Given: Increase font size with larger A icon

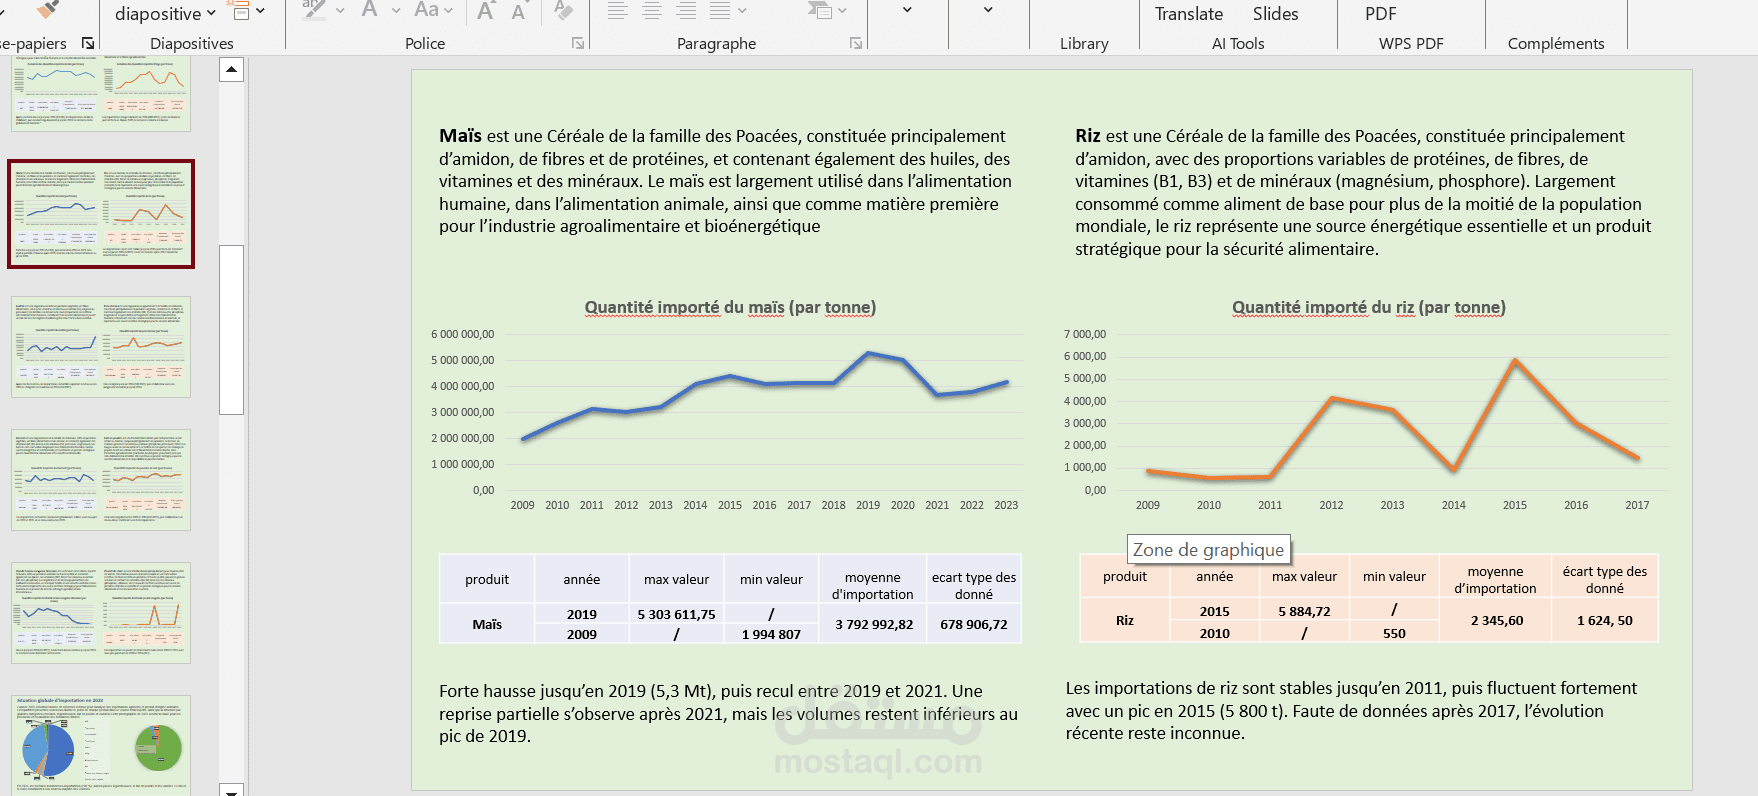Looking at the screenshot, I should pyautogui.click(x=486, y=11).
